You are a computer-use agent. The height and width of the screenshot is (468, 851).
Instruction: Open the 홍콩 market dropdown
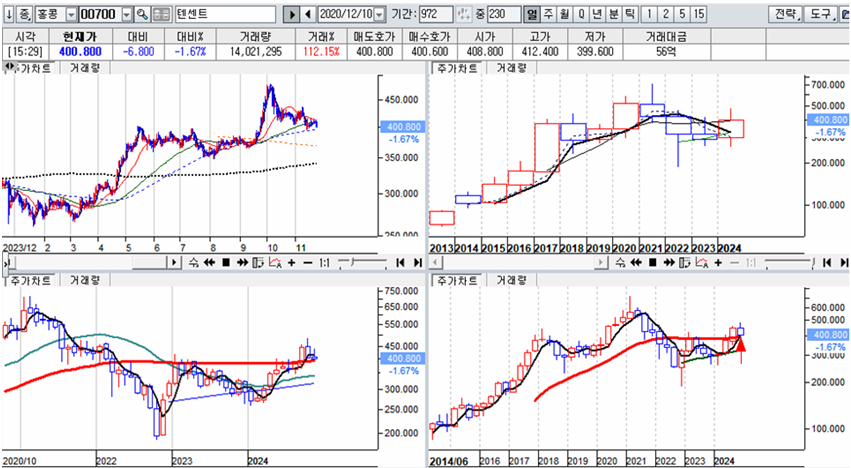[x=71, y=15]
